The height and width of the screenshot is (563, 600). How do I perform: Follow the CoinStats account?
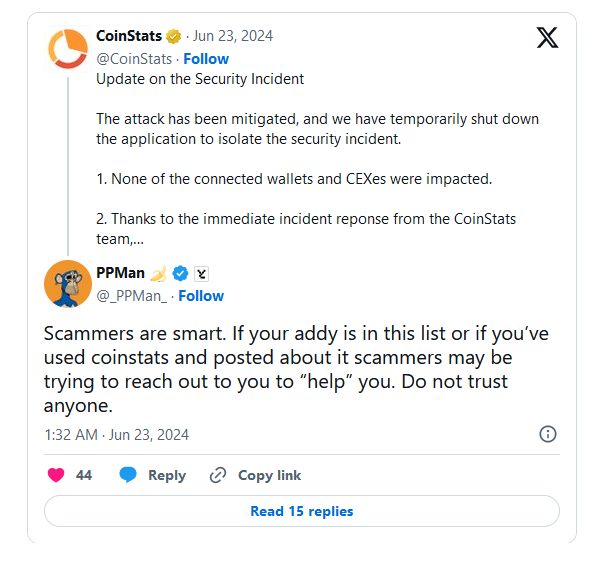tap(206, 59)
